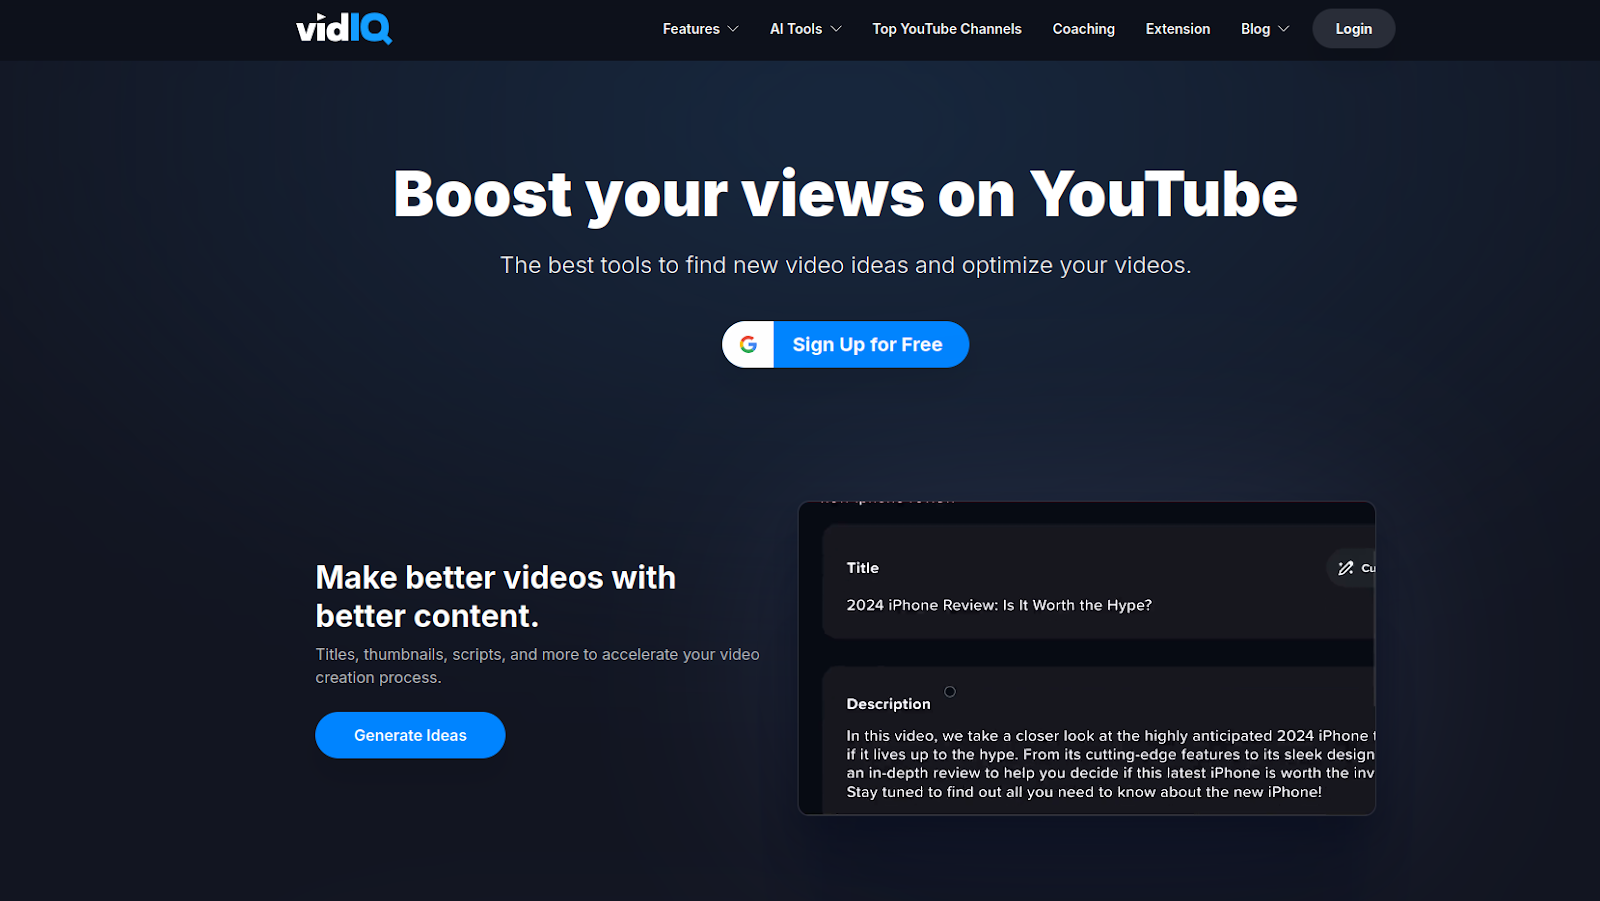This screenshot has height=901, width=1600.
Task: Click Sign Up for Free
Action: 846,344
